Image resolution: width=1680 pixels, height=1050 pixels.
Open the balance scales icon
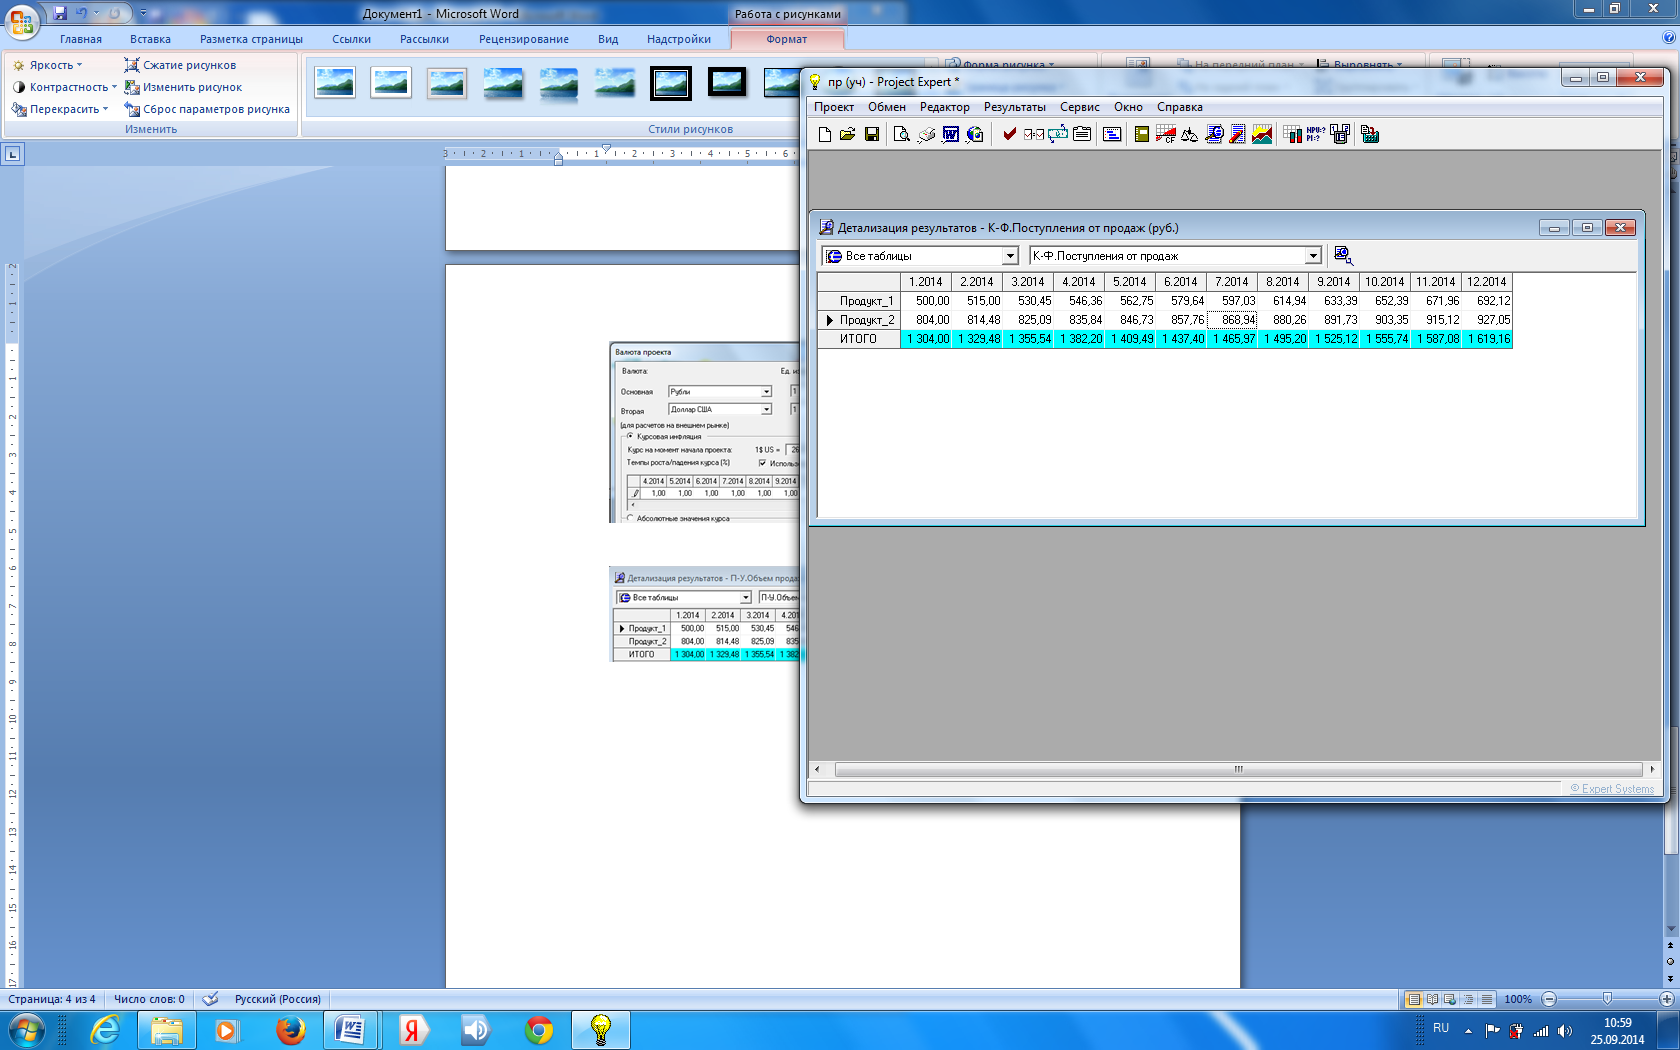tap(1190, 134)
